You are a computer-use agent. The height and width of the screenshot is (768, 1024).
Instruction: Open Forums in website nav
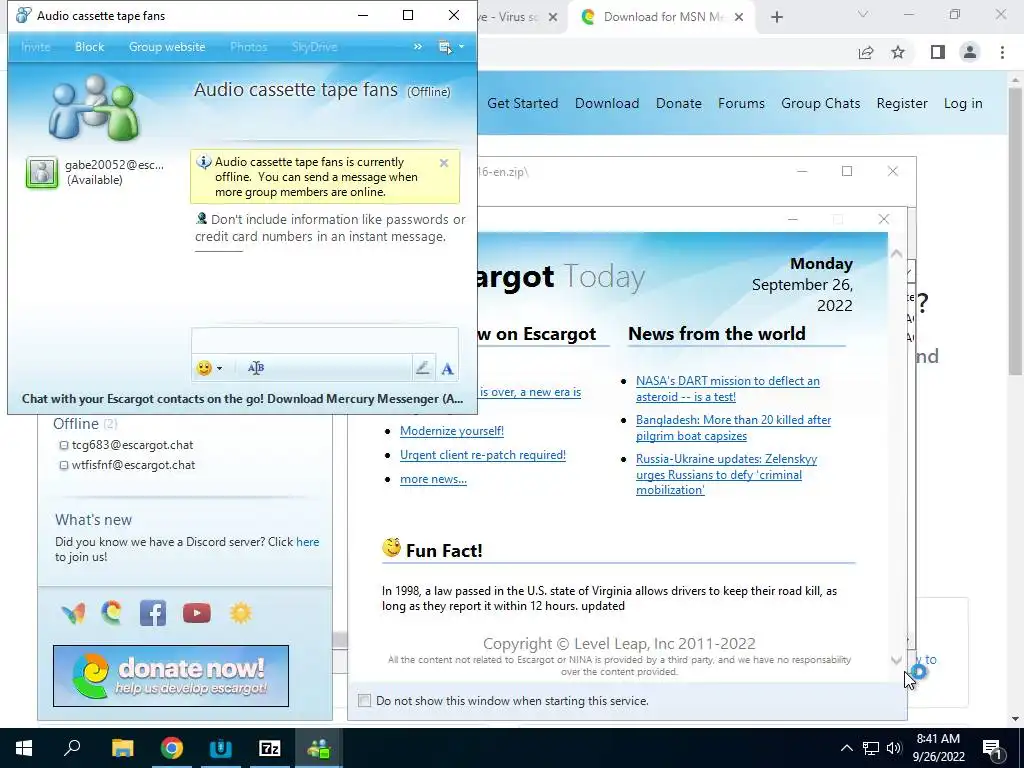pos(741,103)
